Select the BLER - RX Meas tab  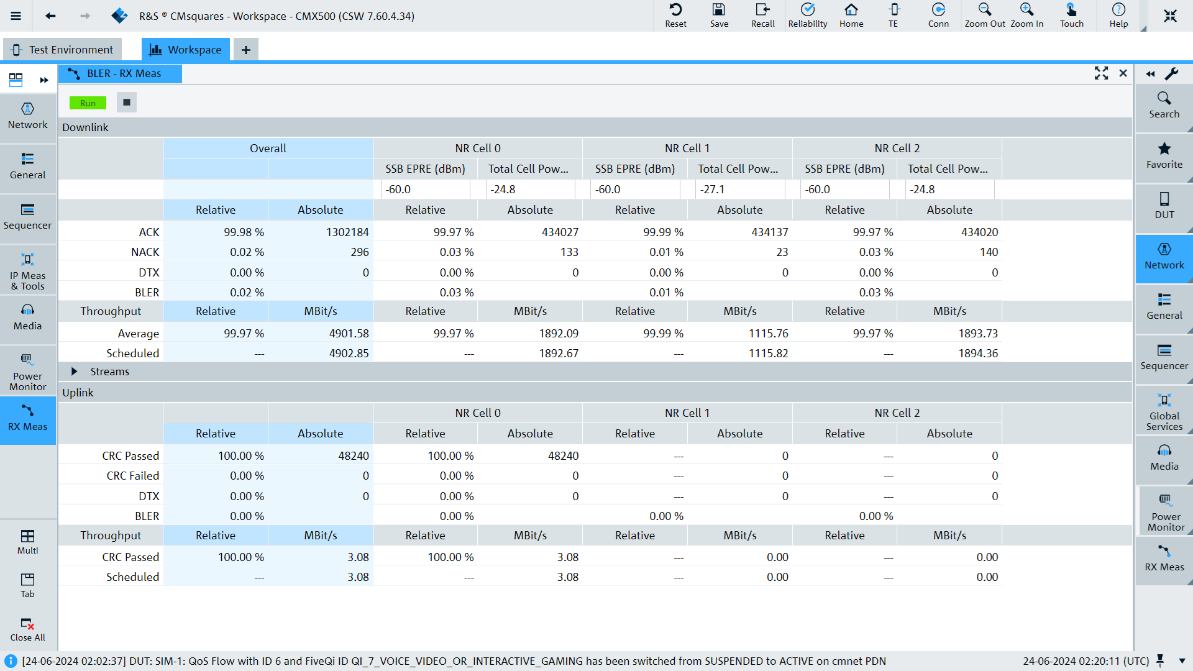122,73
